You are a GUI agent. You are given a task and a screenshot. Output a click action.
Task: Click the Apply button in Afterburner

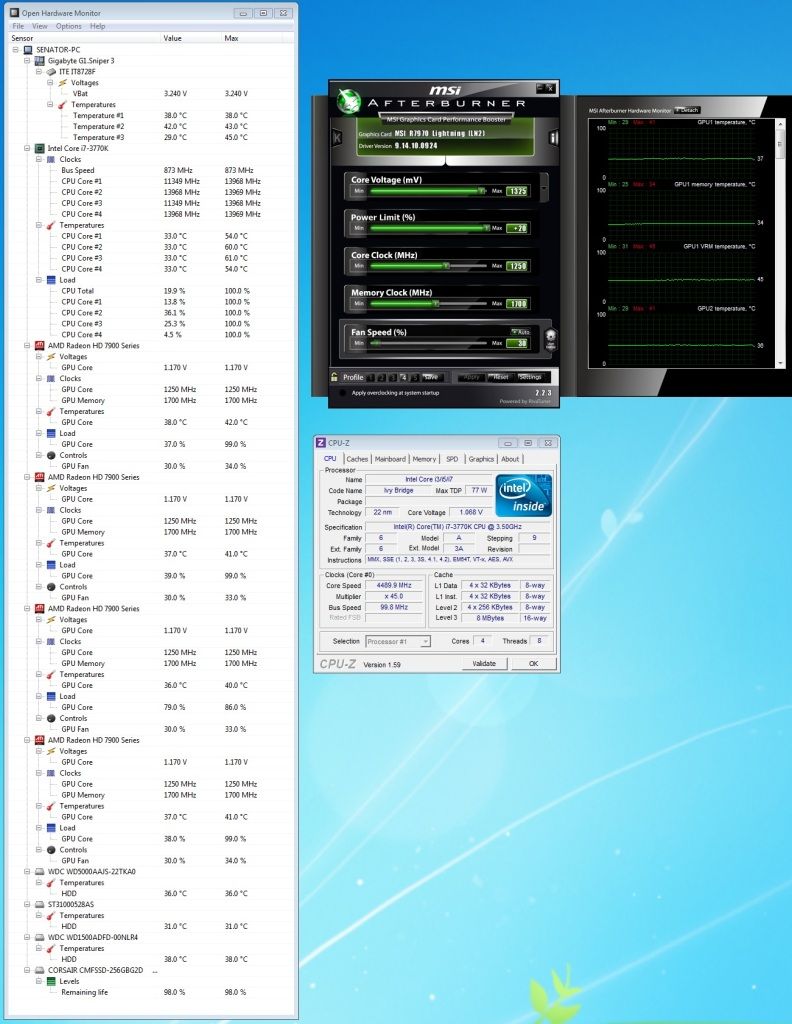(x=471, y=377)
